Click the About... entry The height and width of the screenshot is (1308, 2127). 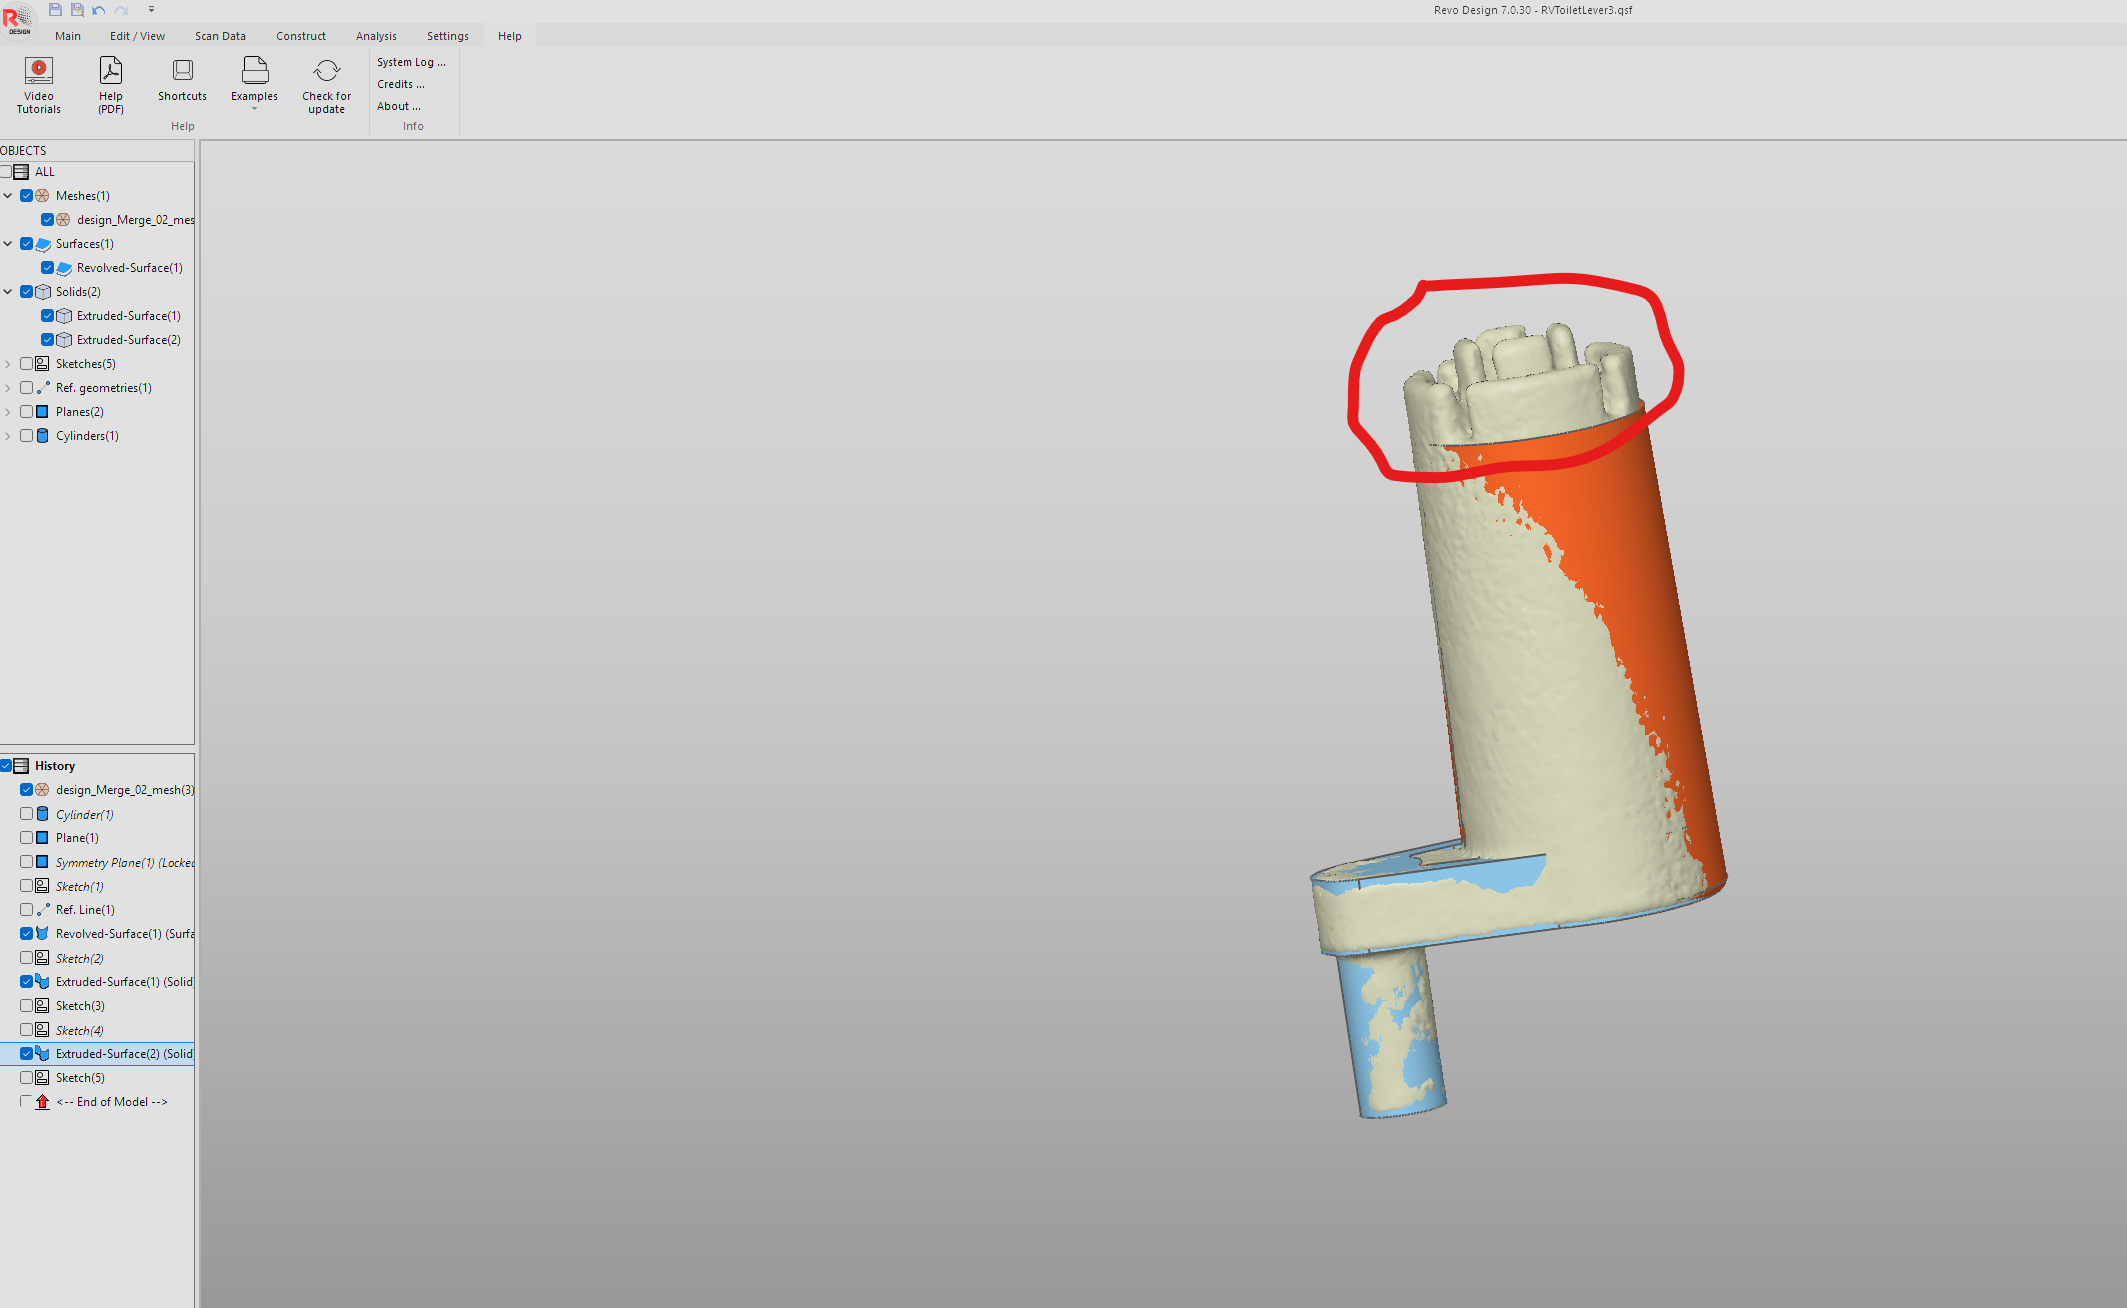(x=398, y=106)
